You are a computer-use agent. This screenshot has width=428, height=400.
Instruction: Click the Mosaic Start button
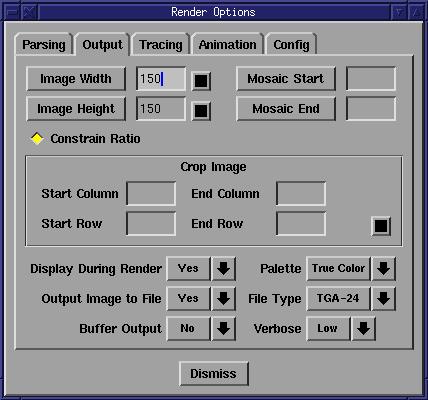[x=286, y=79]
